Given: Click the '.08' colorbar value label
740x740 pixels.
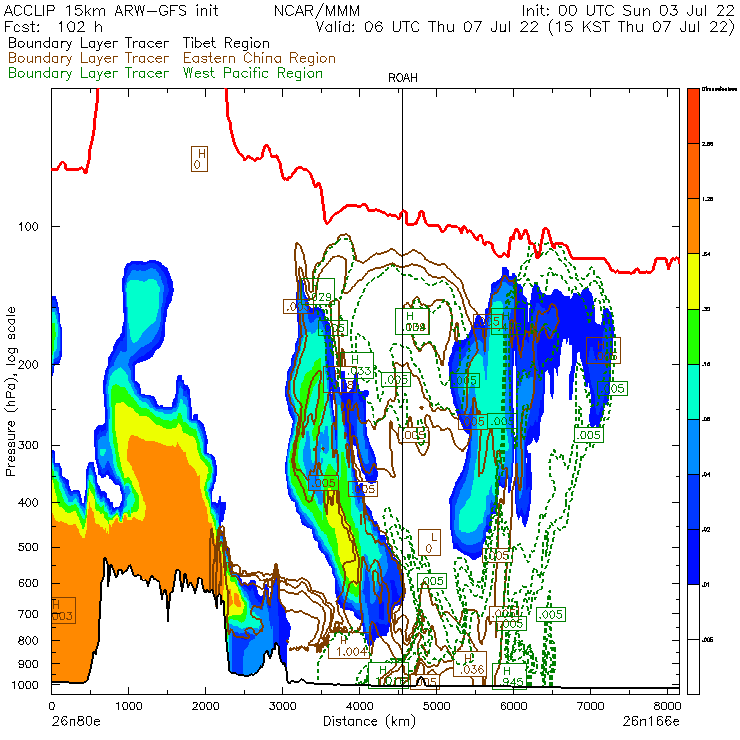Looking at the screenshot, I should coord(706,420).
